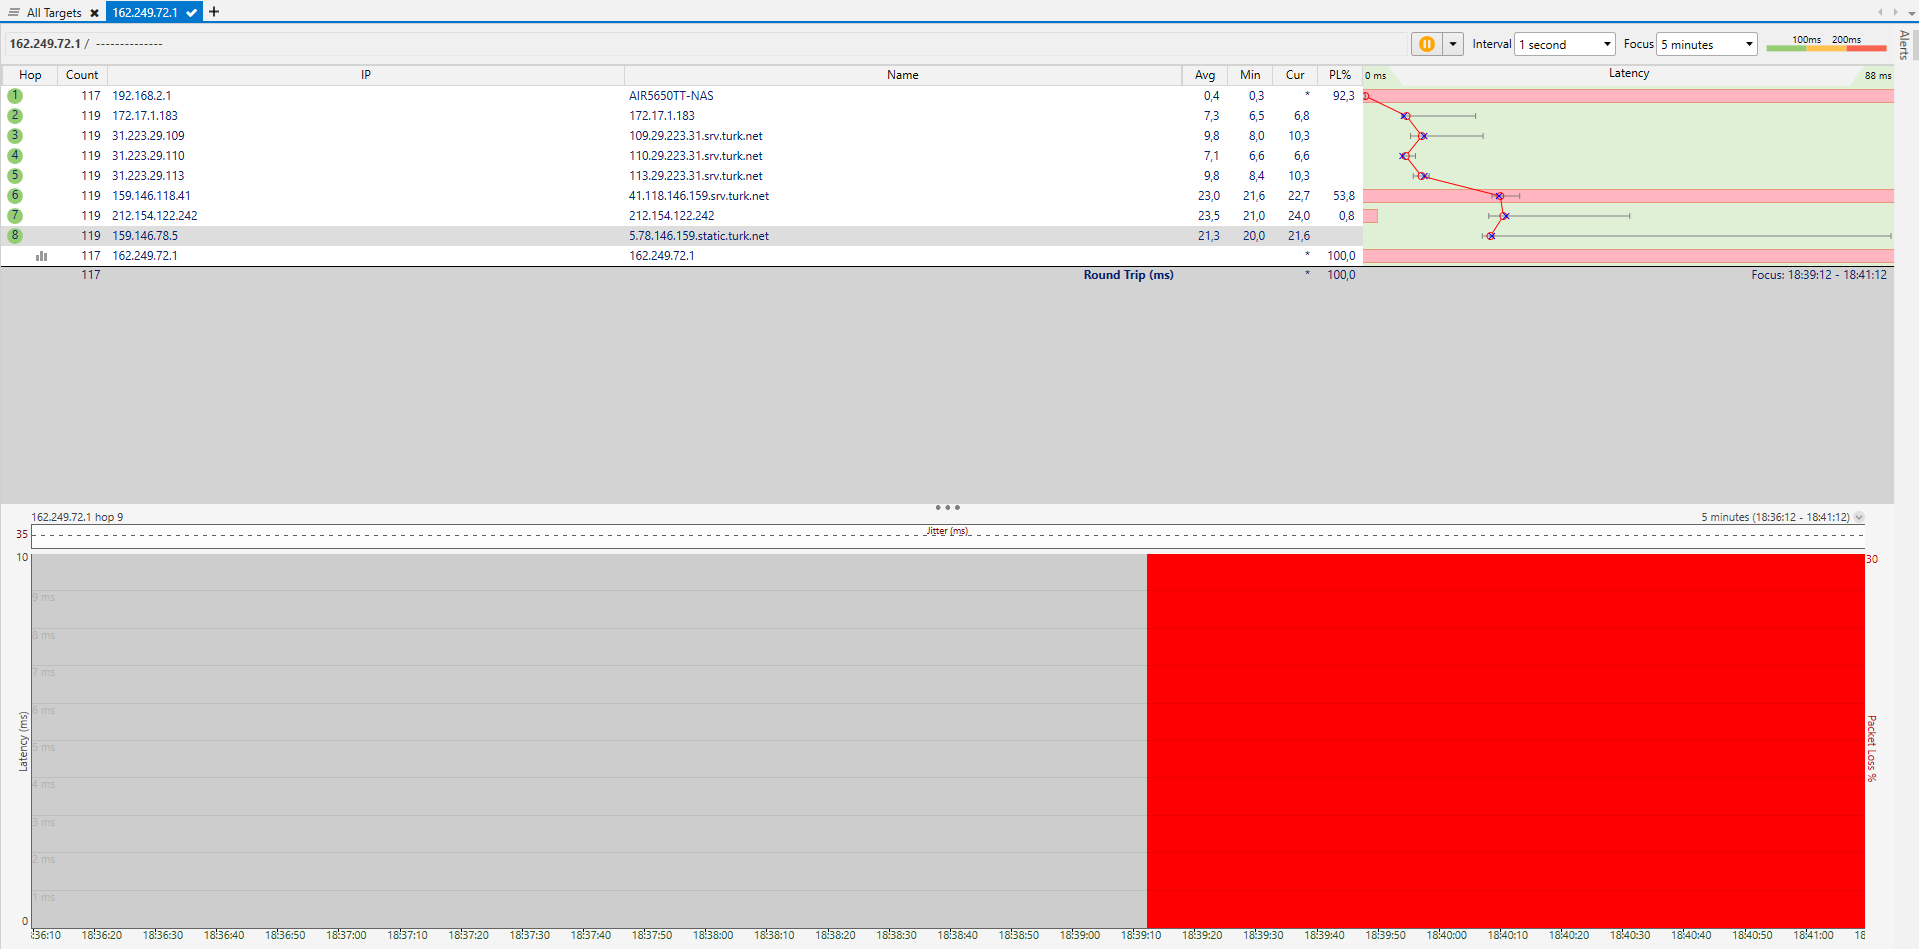Click the Count column header
This screenshot has width=1919, height=949.
tap(82, 75)
